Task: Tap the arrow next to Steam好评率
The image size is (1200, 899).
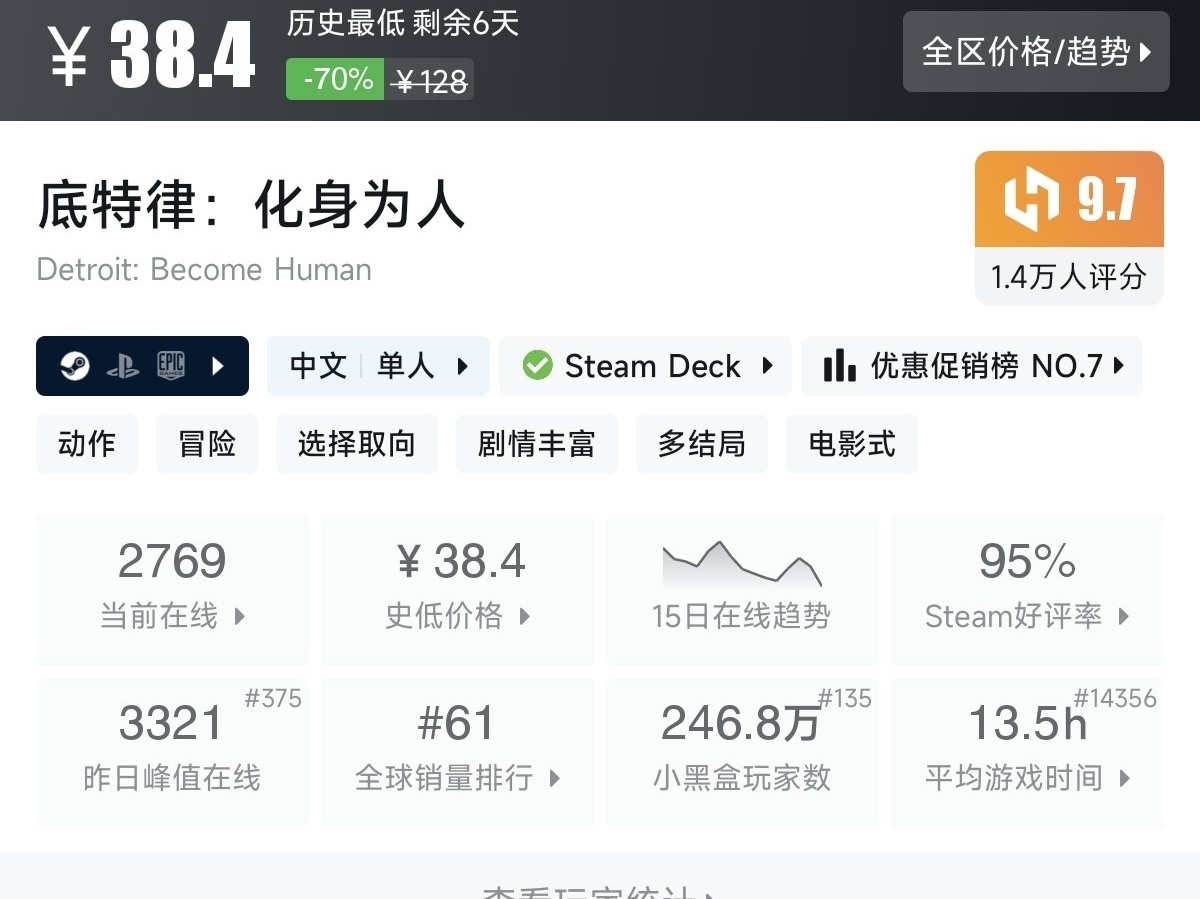Action: pos(1123,616)
